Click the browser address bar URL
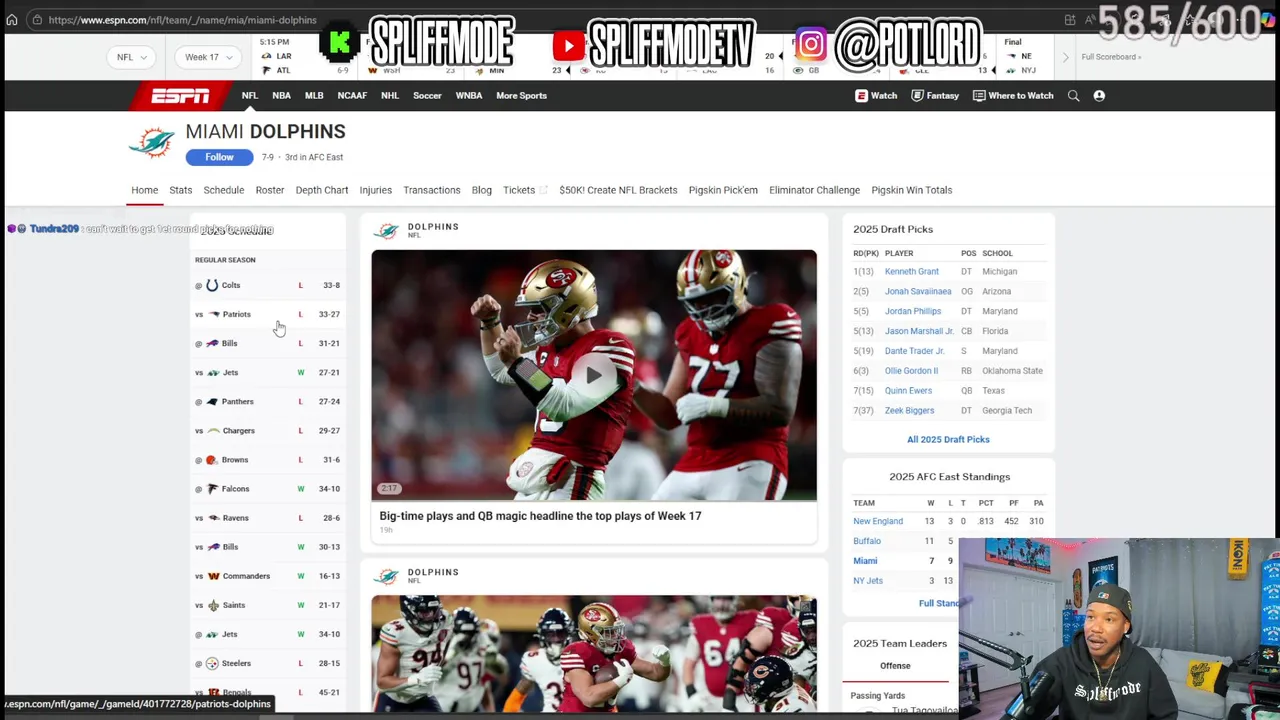Screen dimensions: 1280x720 point(182,20)
